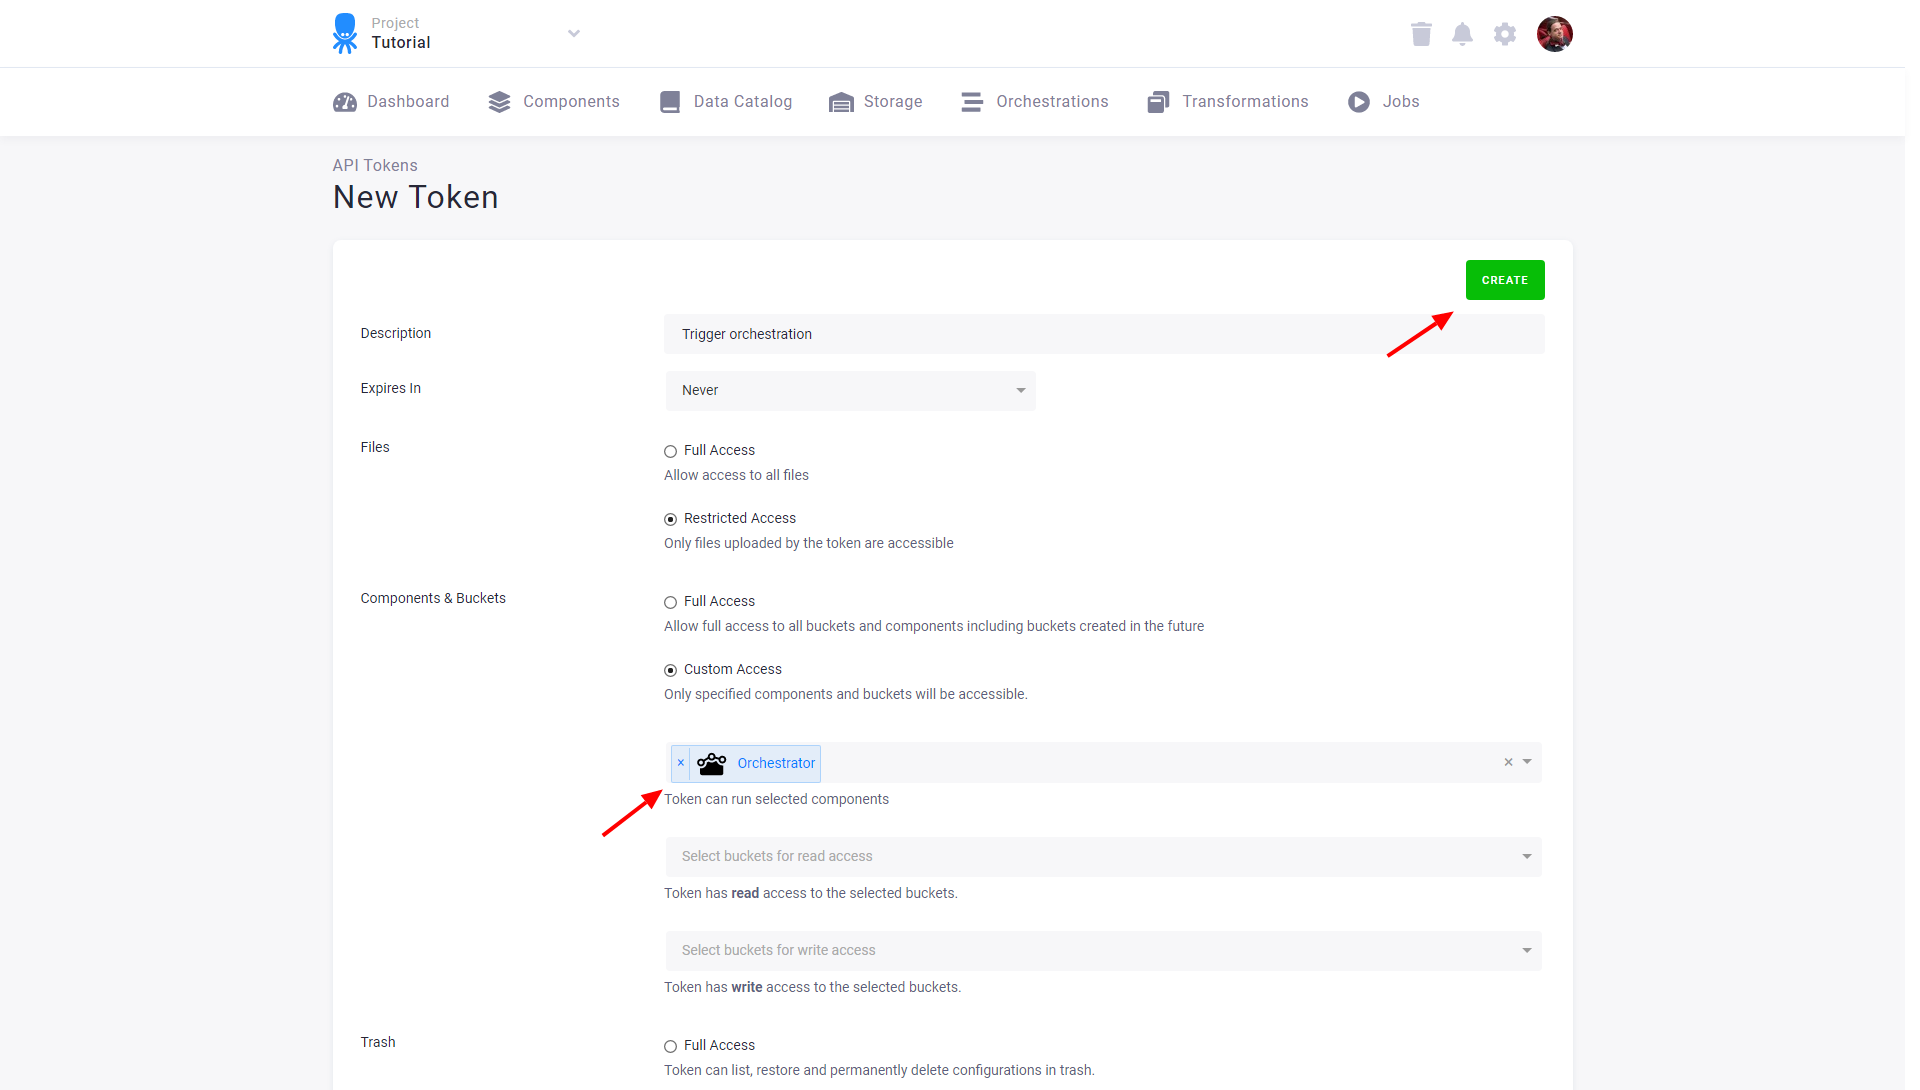
Task: Select Full Access under Trash
Action: coord(670,1046)
